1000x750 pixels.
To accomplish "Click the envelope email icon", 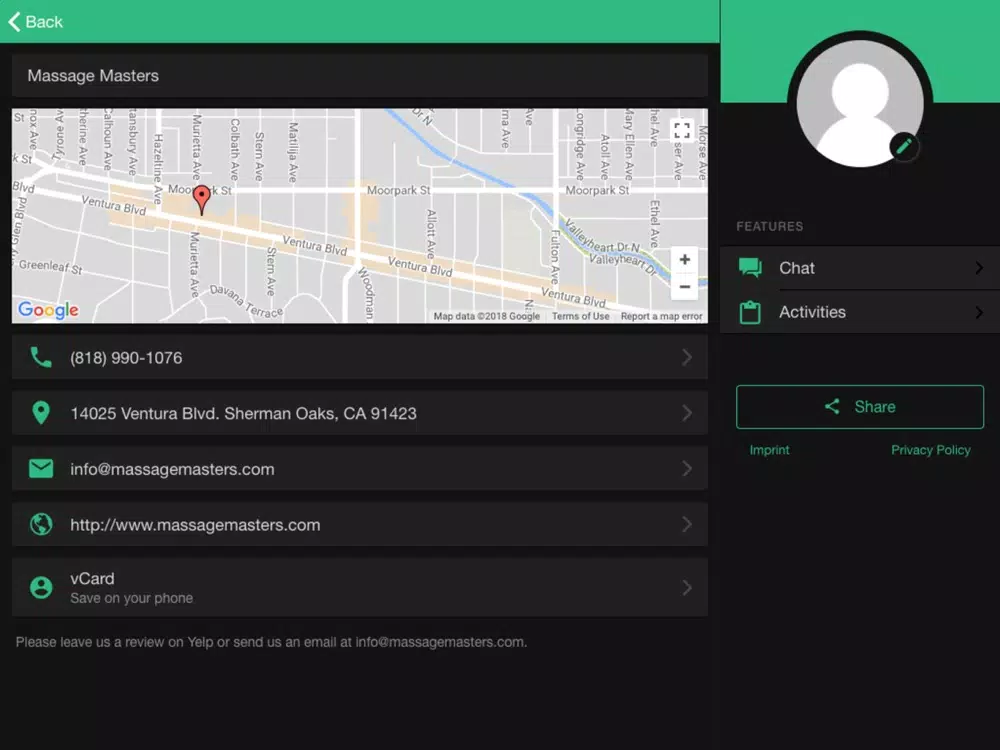I will coord(41,469).
